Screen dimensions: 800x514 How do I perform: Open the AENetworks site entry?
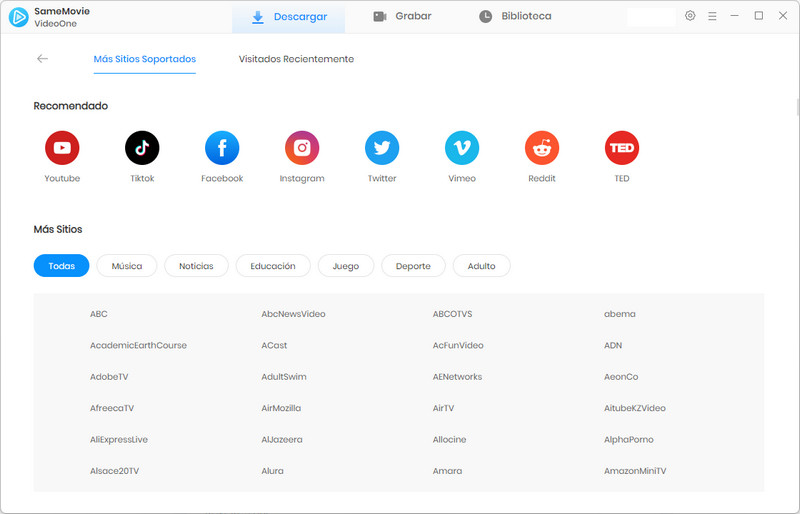click(x=457, y=377)
